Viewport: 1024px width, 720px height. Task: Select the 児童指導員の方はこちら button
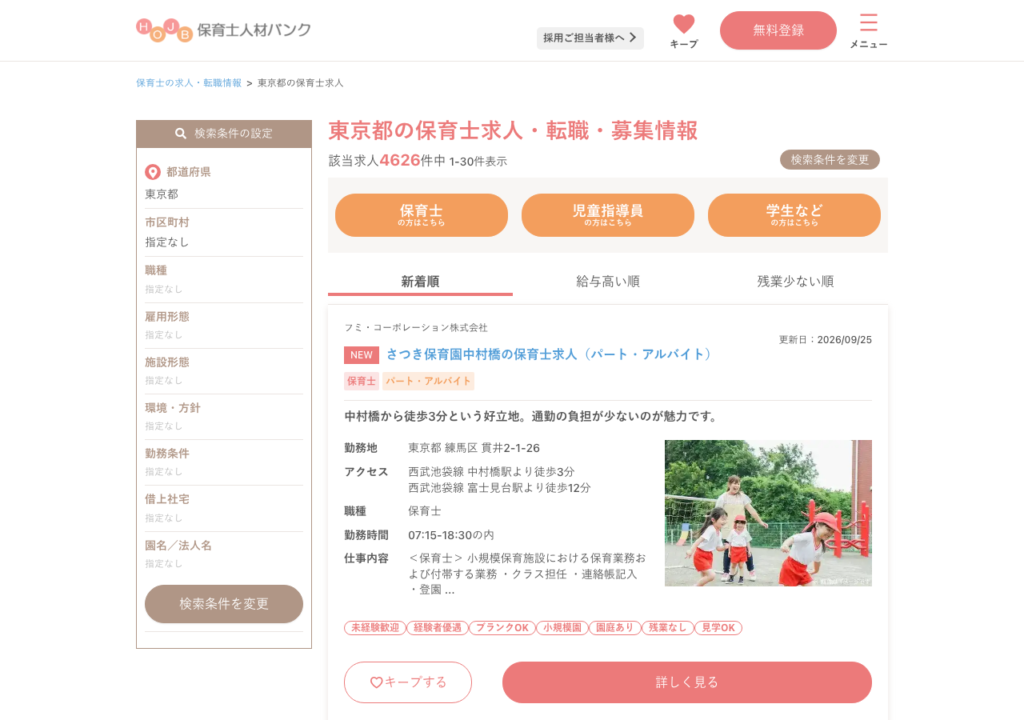[607, 215]
